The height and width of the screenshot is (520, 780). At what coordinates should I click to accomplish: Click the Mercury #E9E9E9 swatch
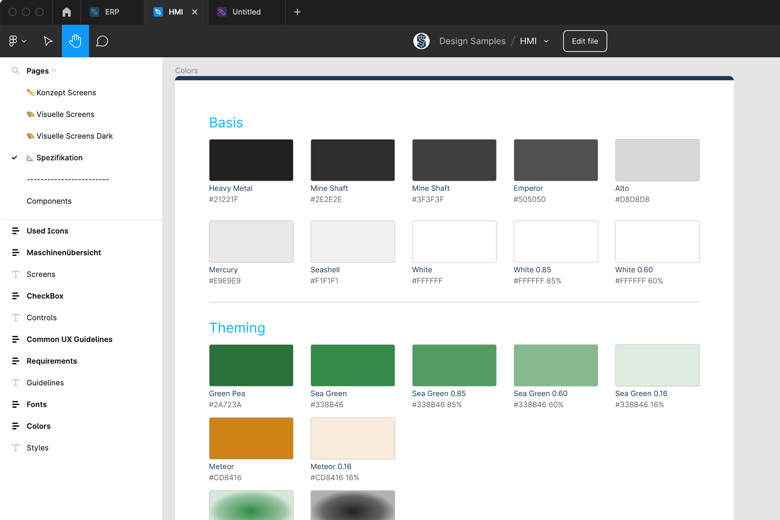pos(251,241)
